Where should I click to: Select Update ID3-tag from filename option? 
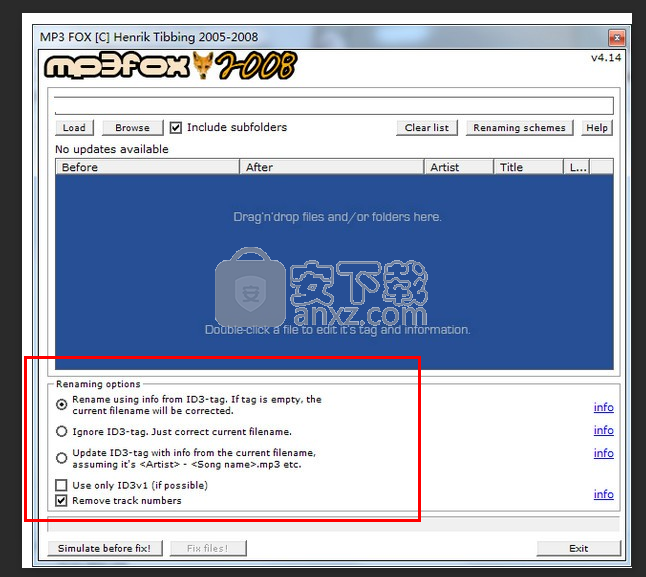(x=61, y=458)
